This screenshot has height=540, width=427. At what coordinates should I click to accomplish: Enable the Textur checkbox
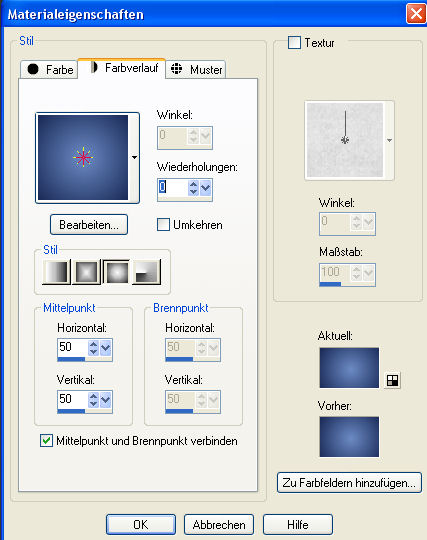click(294, 43)
